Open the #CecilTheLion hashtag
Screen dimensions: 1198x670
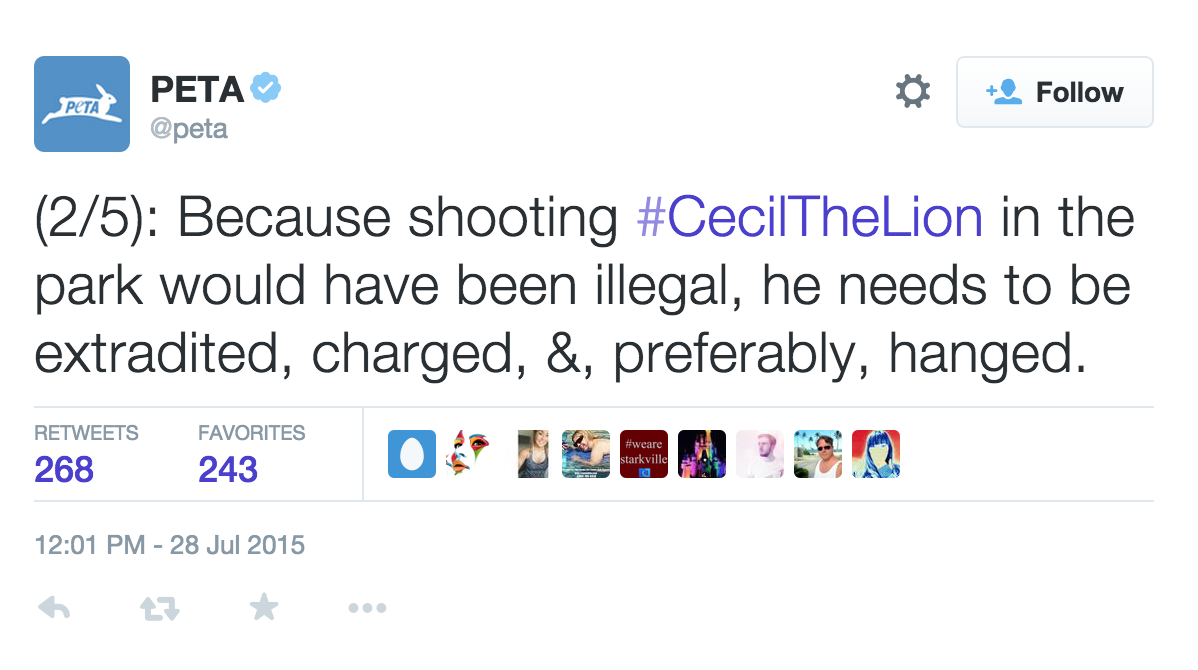[810, 220]
